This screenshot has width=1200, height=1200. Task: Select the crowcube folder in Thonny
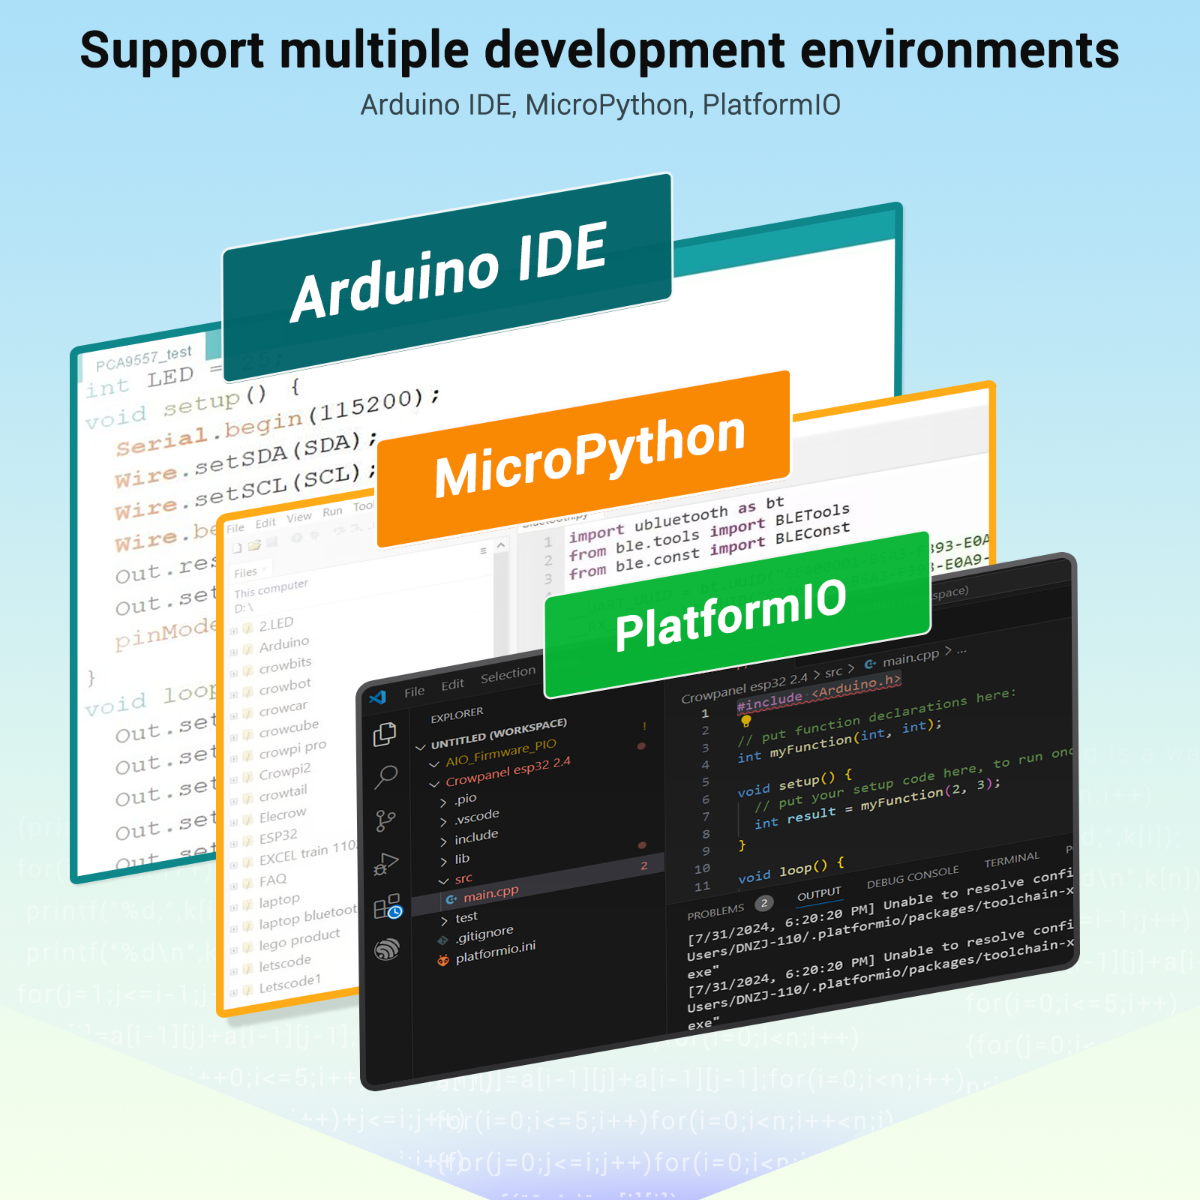click(x=289, y=728)
